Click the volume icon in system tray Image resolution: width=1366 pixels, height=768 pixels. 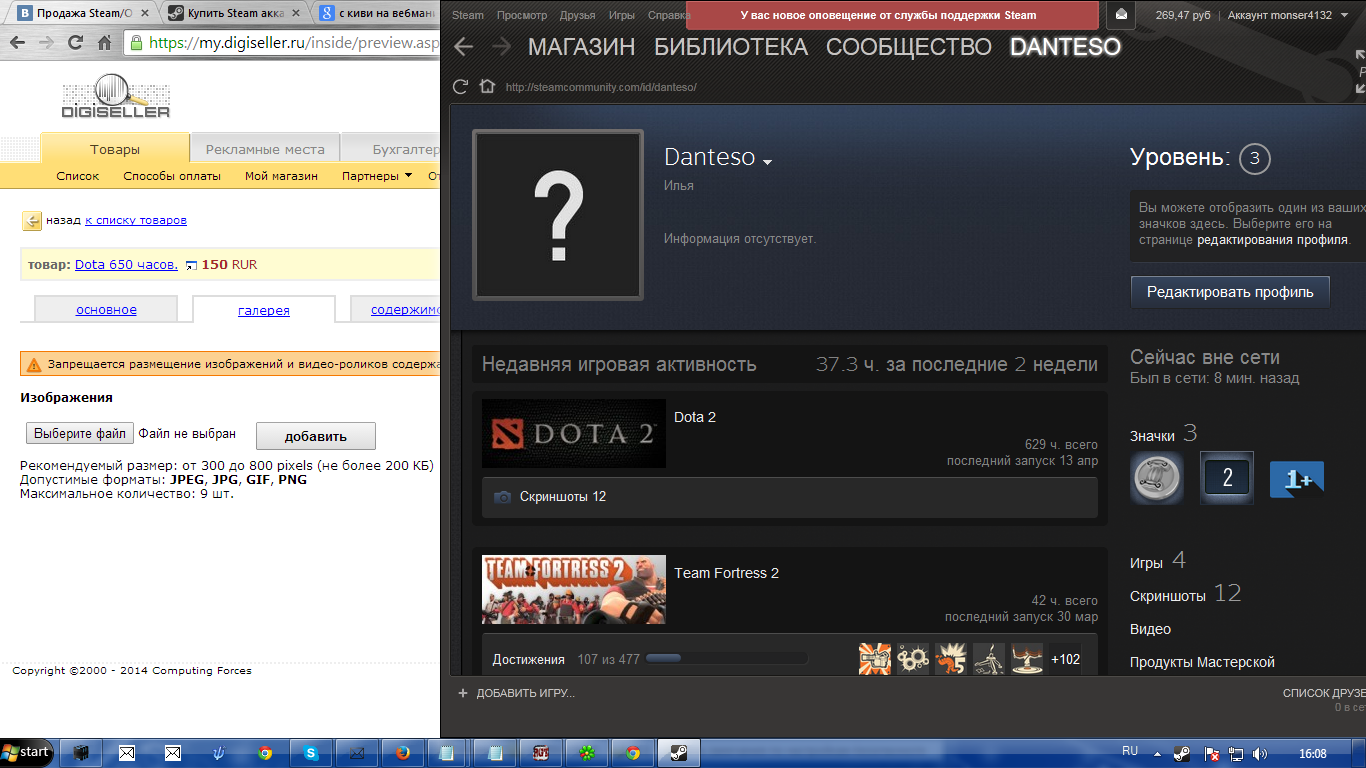coord(1260,753)
